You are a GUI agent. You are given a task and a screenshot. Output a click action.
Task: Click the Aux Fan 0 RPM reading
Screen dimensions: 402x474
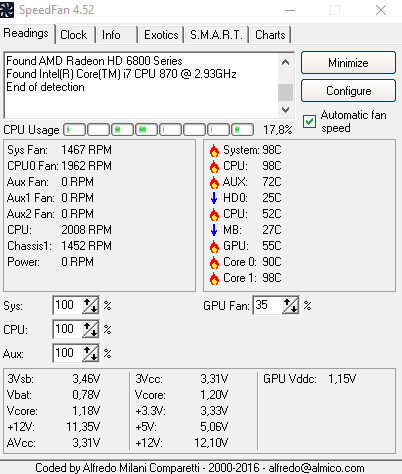(50, 182)
